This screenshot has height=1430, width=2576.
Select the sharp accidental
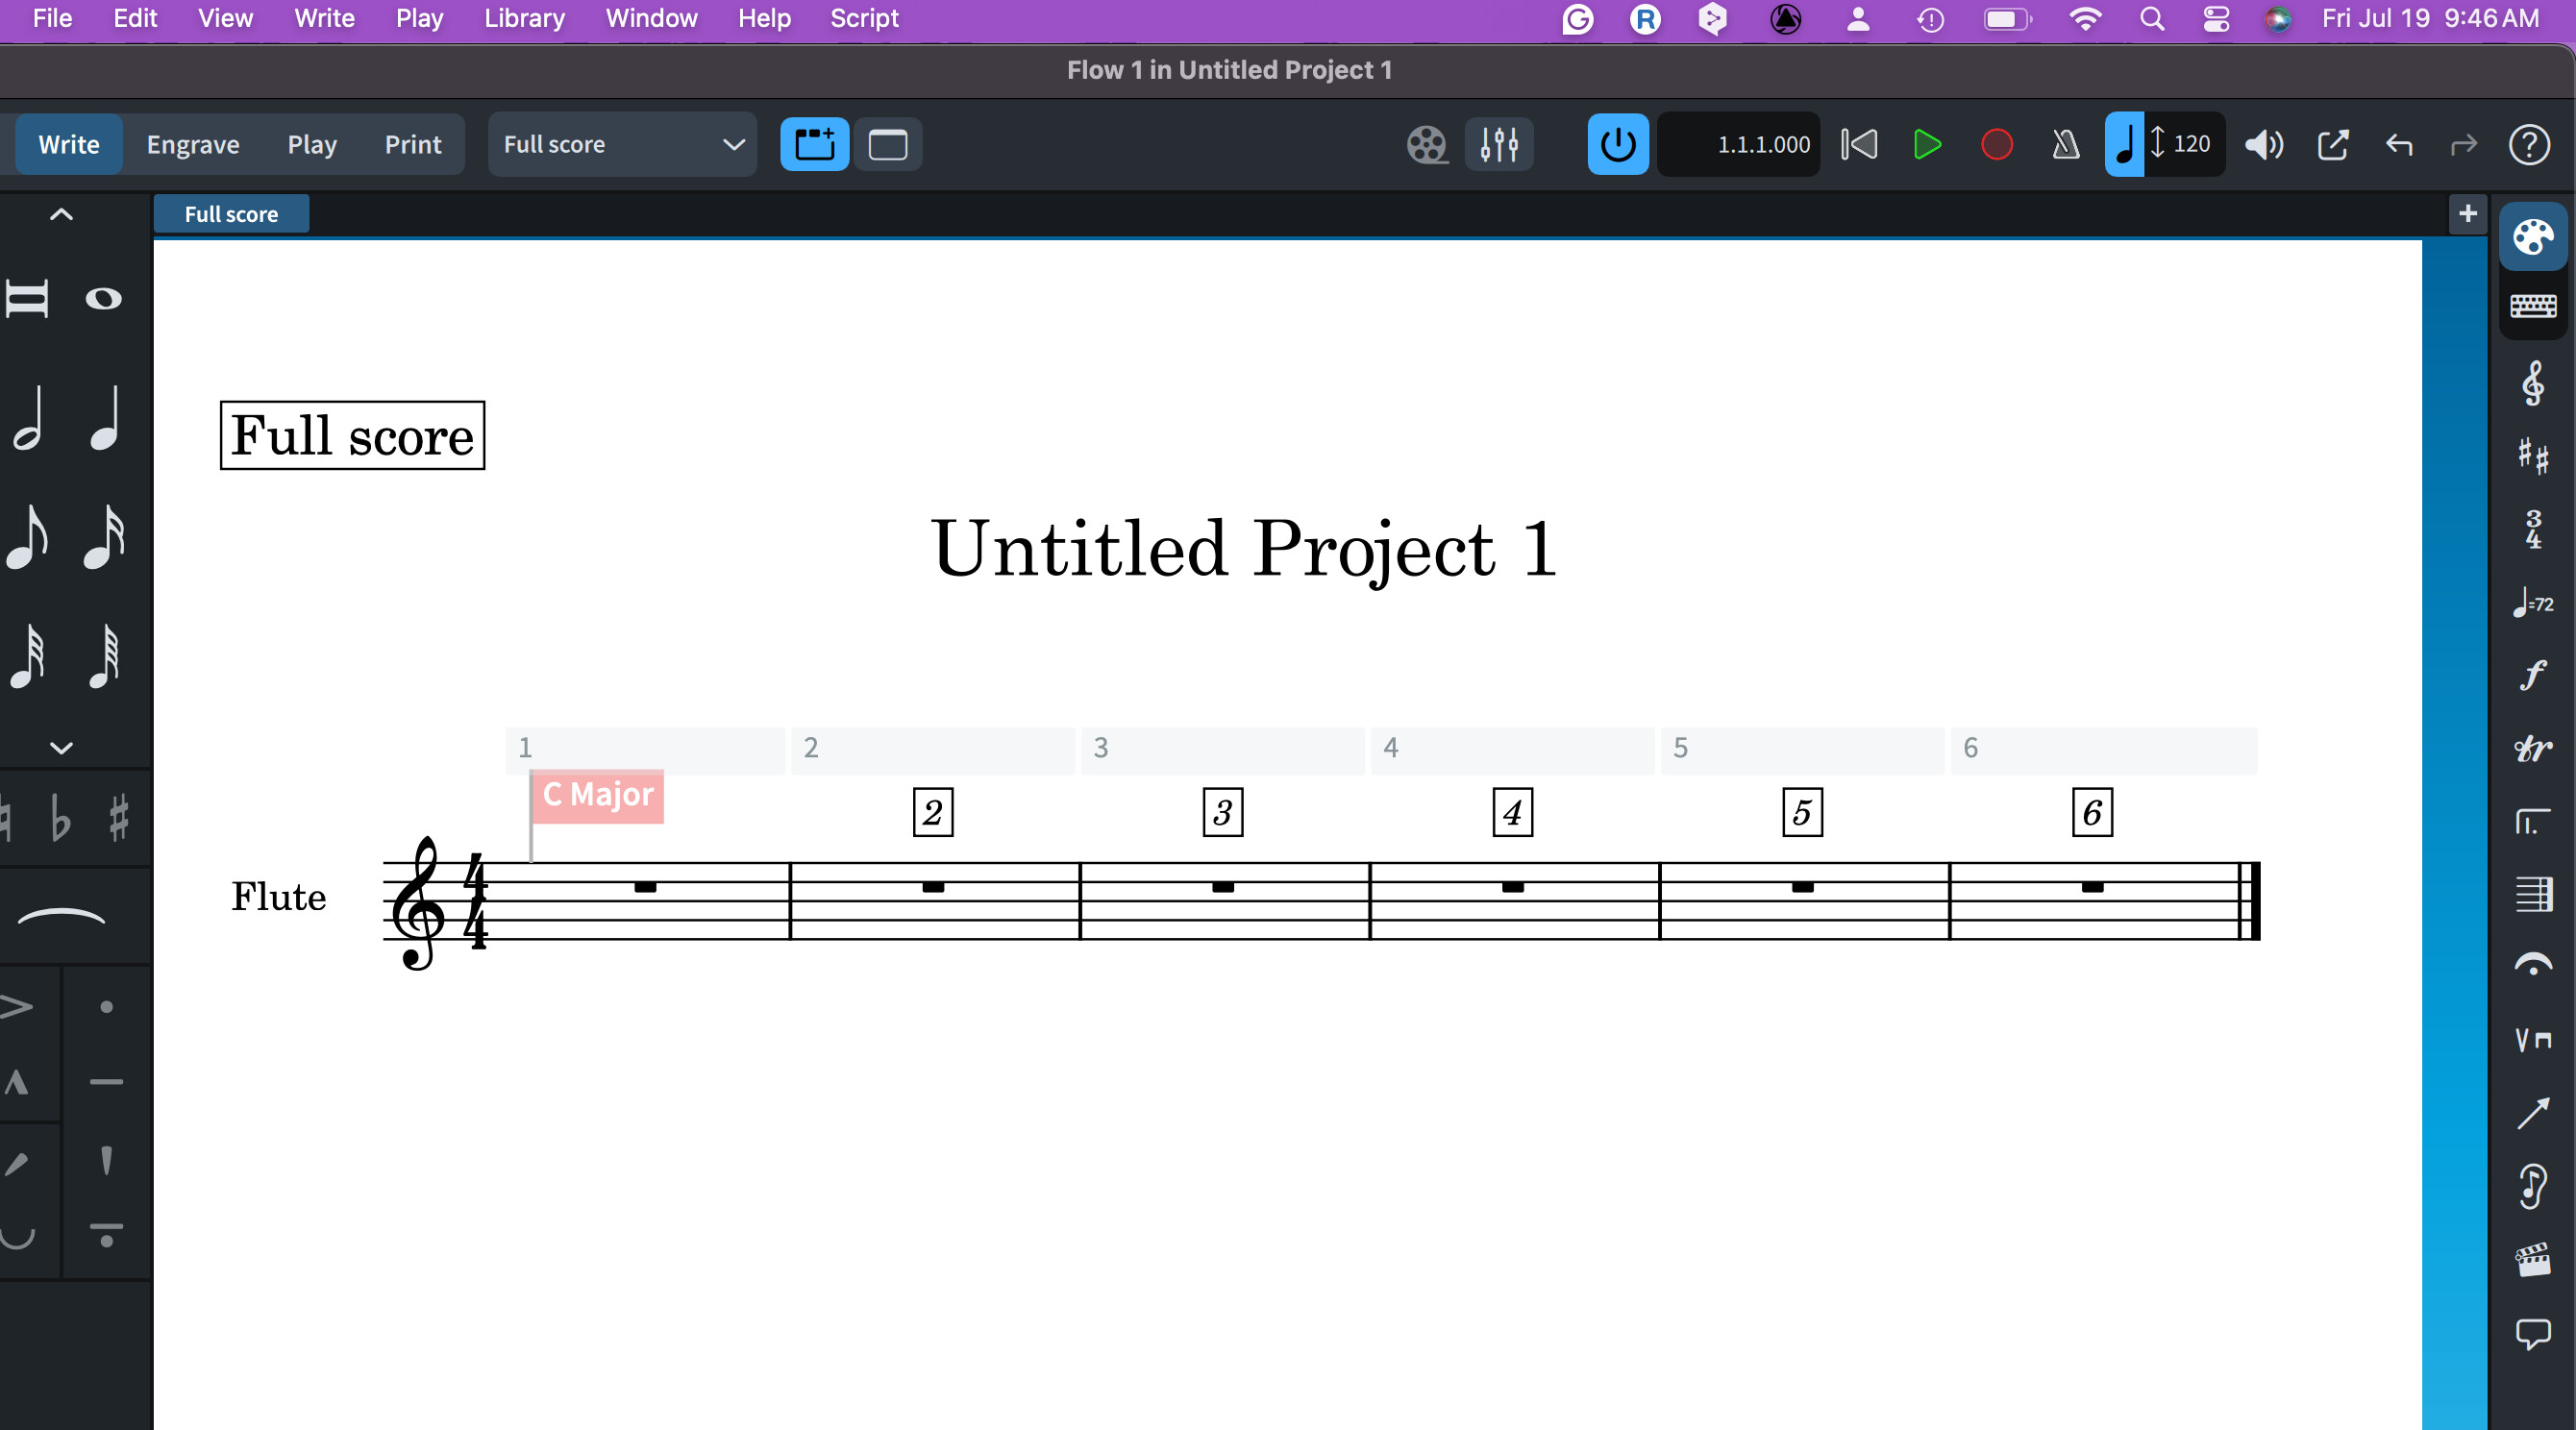point(119,818)
